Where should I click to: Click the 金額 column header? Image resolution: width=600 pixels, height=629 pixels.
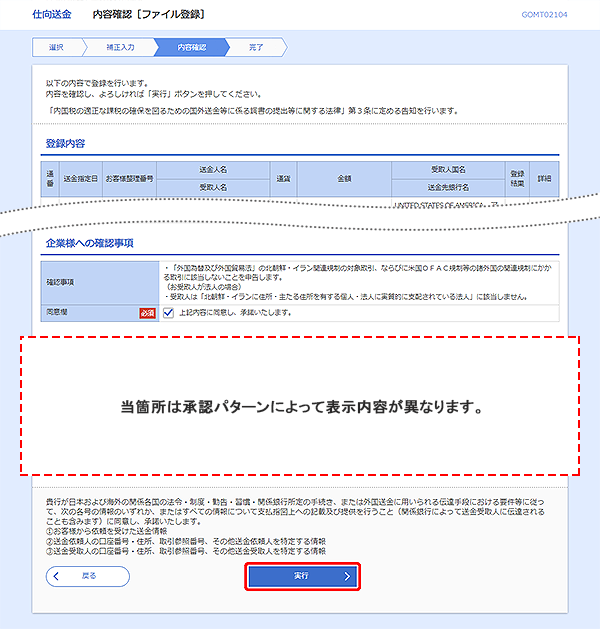344,178
